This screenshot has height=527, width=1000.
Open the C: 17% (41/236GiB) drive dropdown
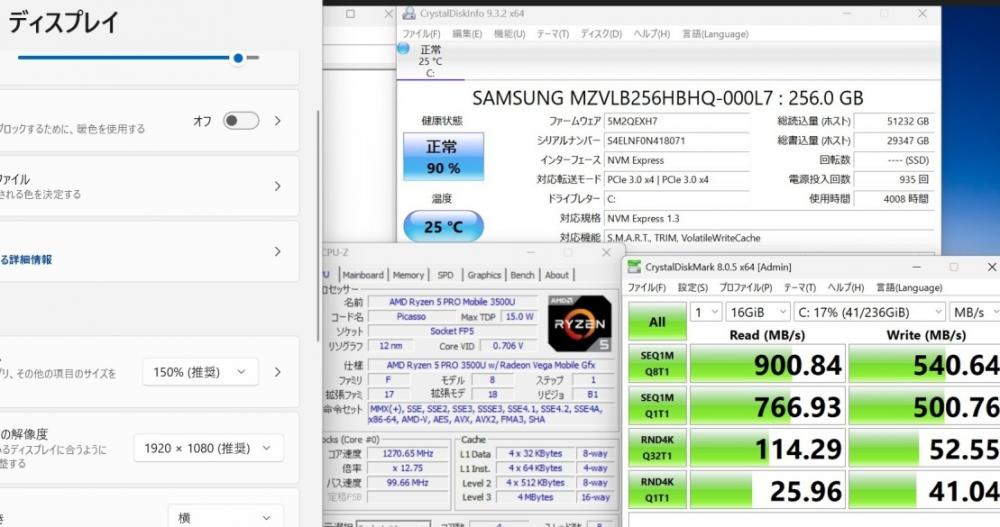870,312
